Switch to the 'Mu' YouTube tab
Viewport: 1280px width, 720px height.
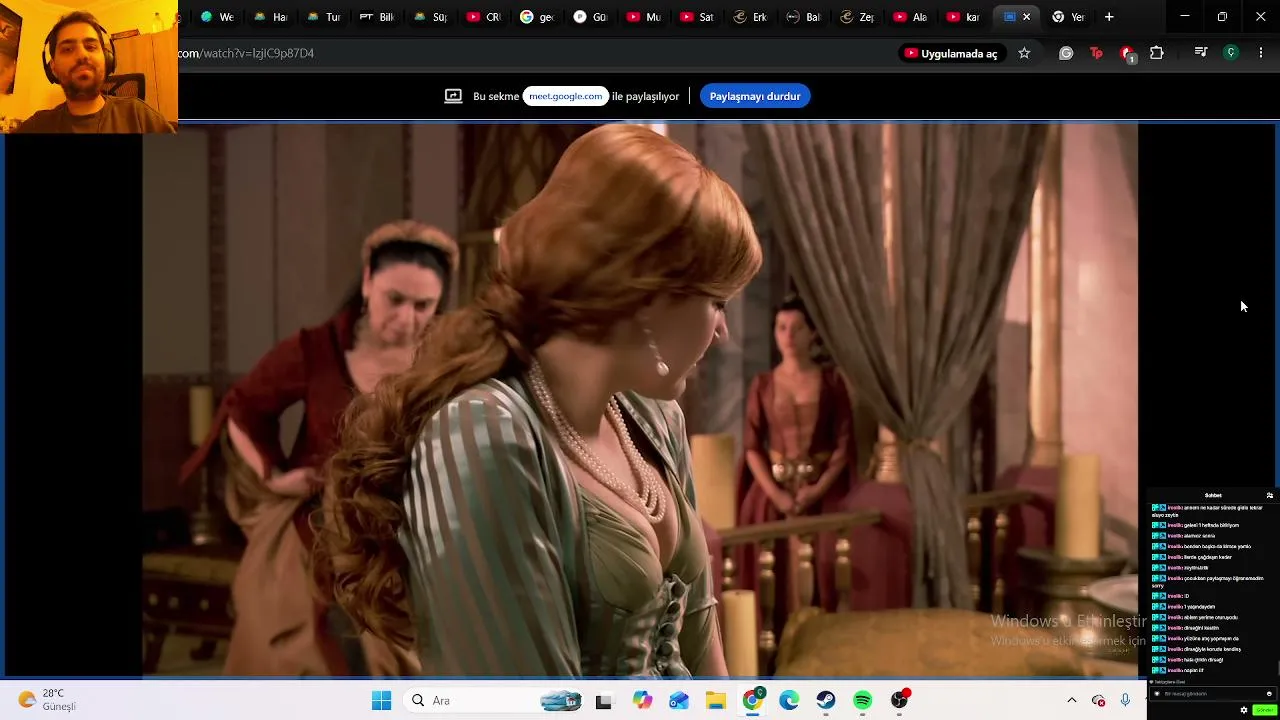(643, 17)
